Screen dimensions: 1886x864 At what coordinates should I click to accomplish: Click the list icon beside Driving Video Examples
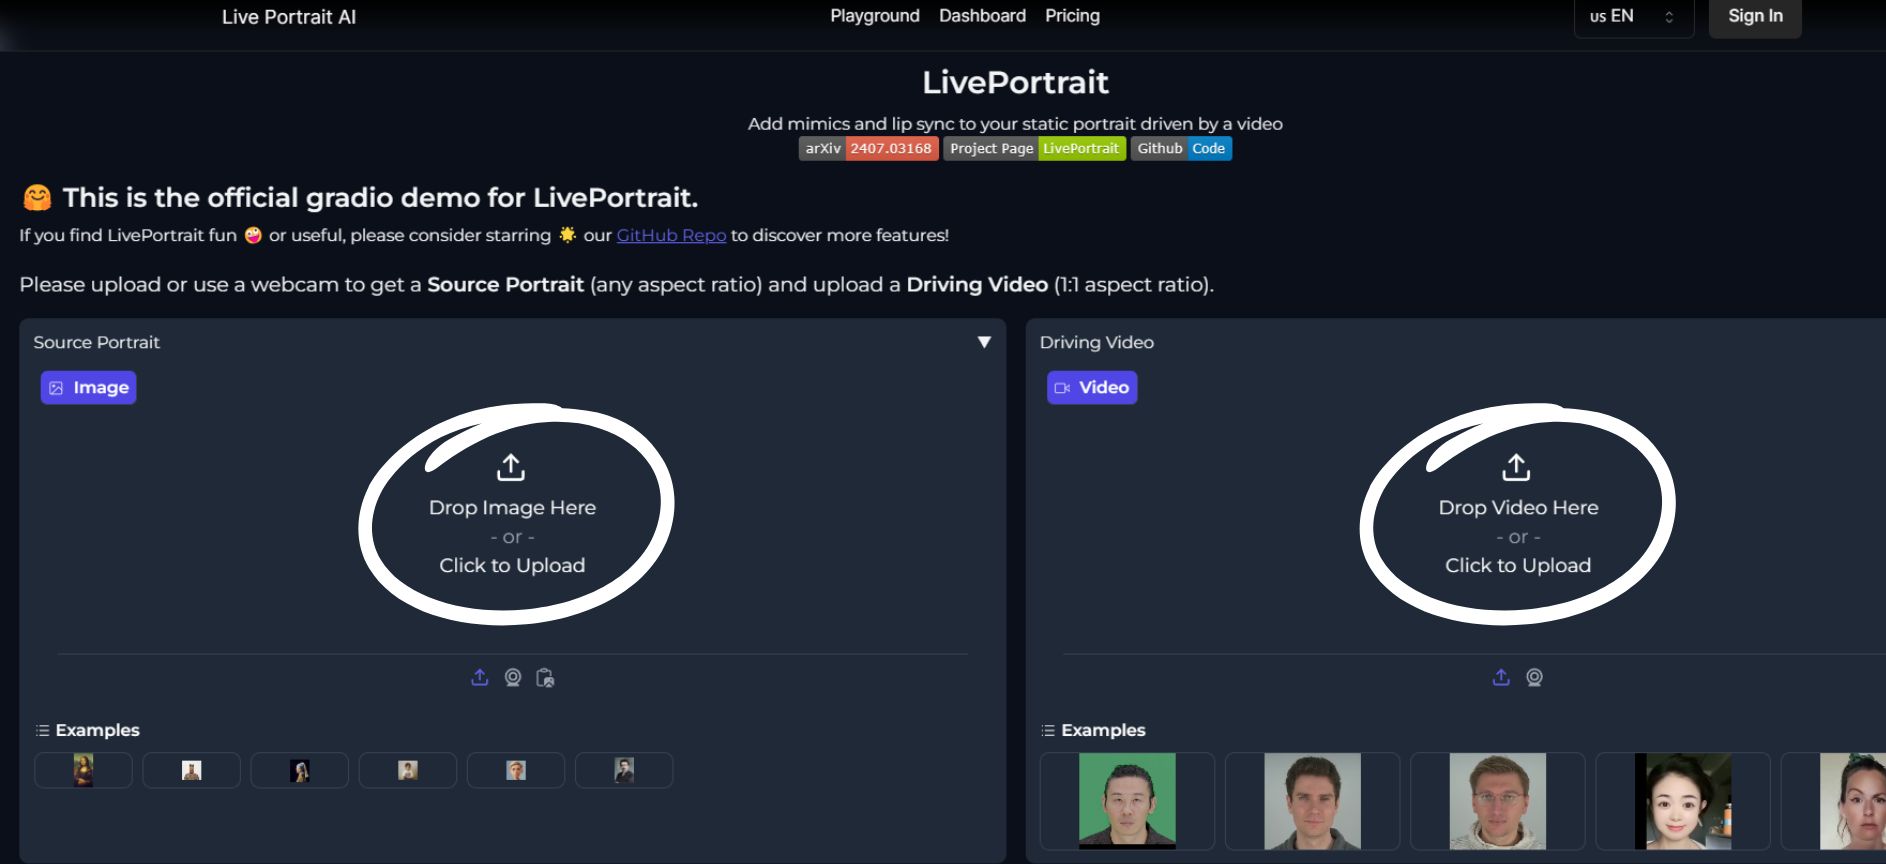[1048, 731]
